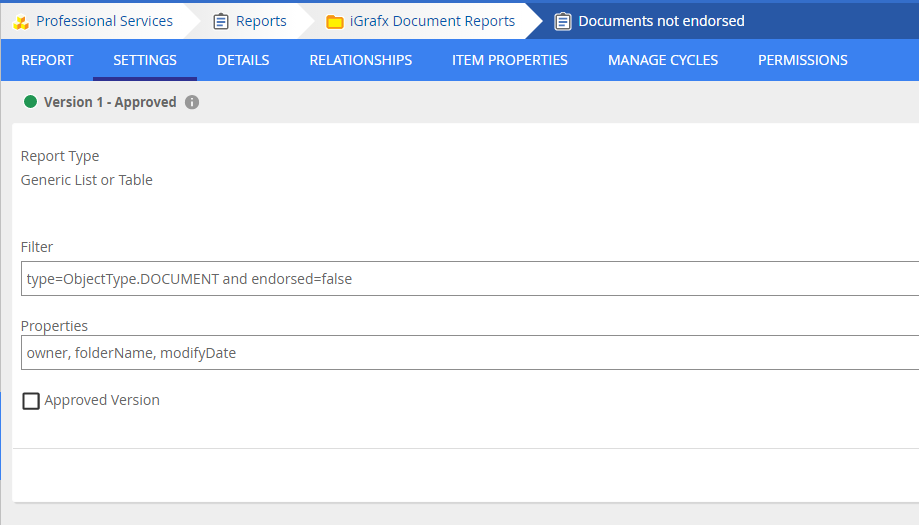The image size is (919, 525).
Task: Select the SETTINGS tab
Action: click(145, 60)
